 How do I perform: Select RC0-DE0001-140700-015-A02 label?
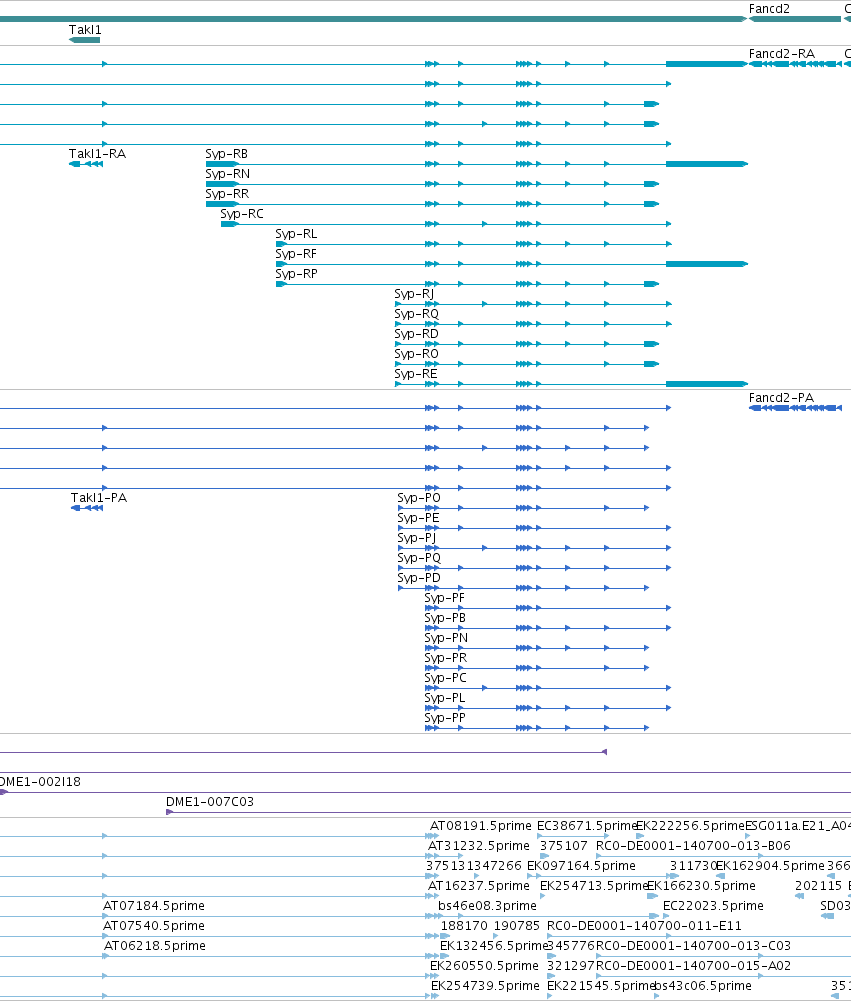[x=693, y=966]
